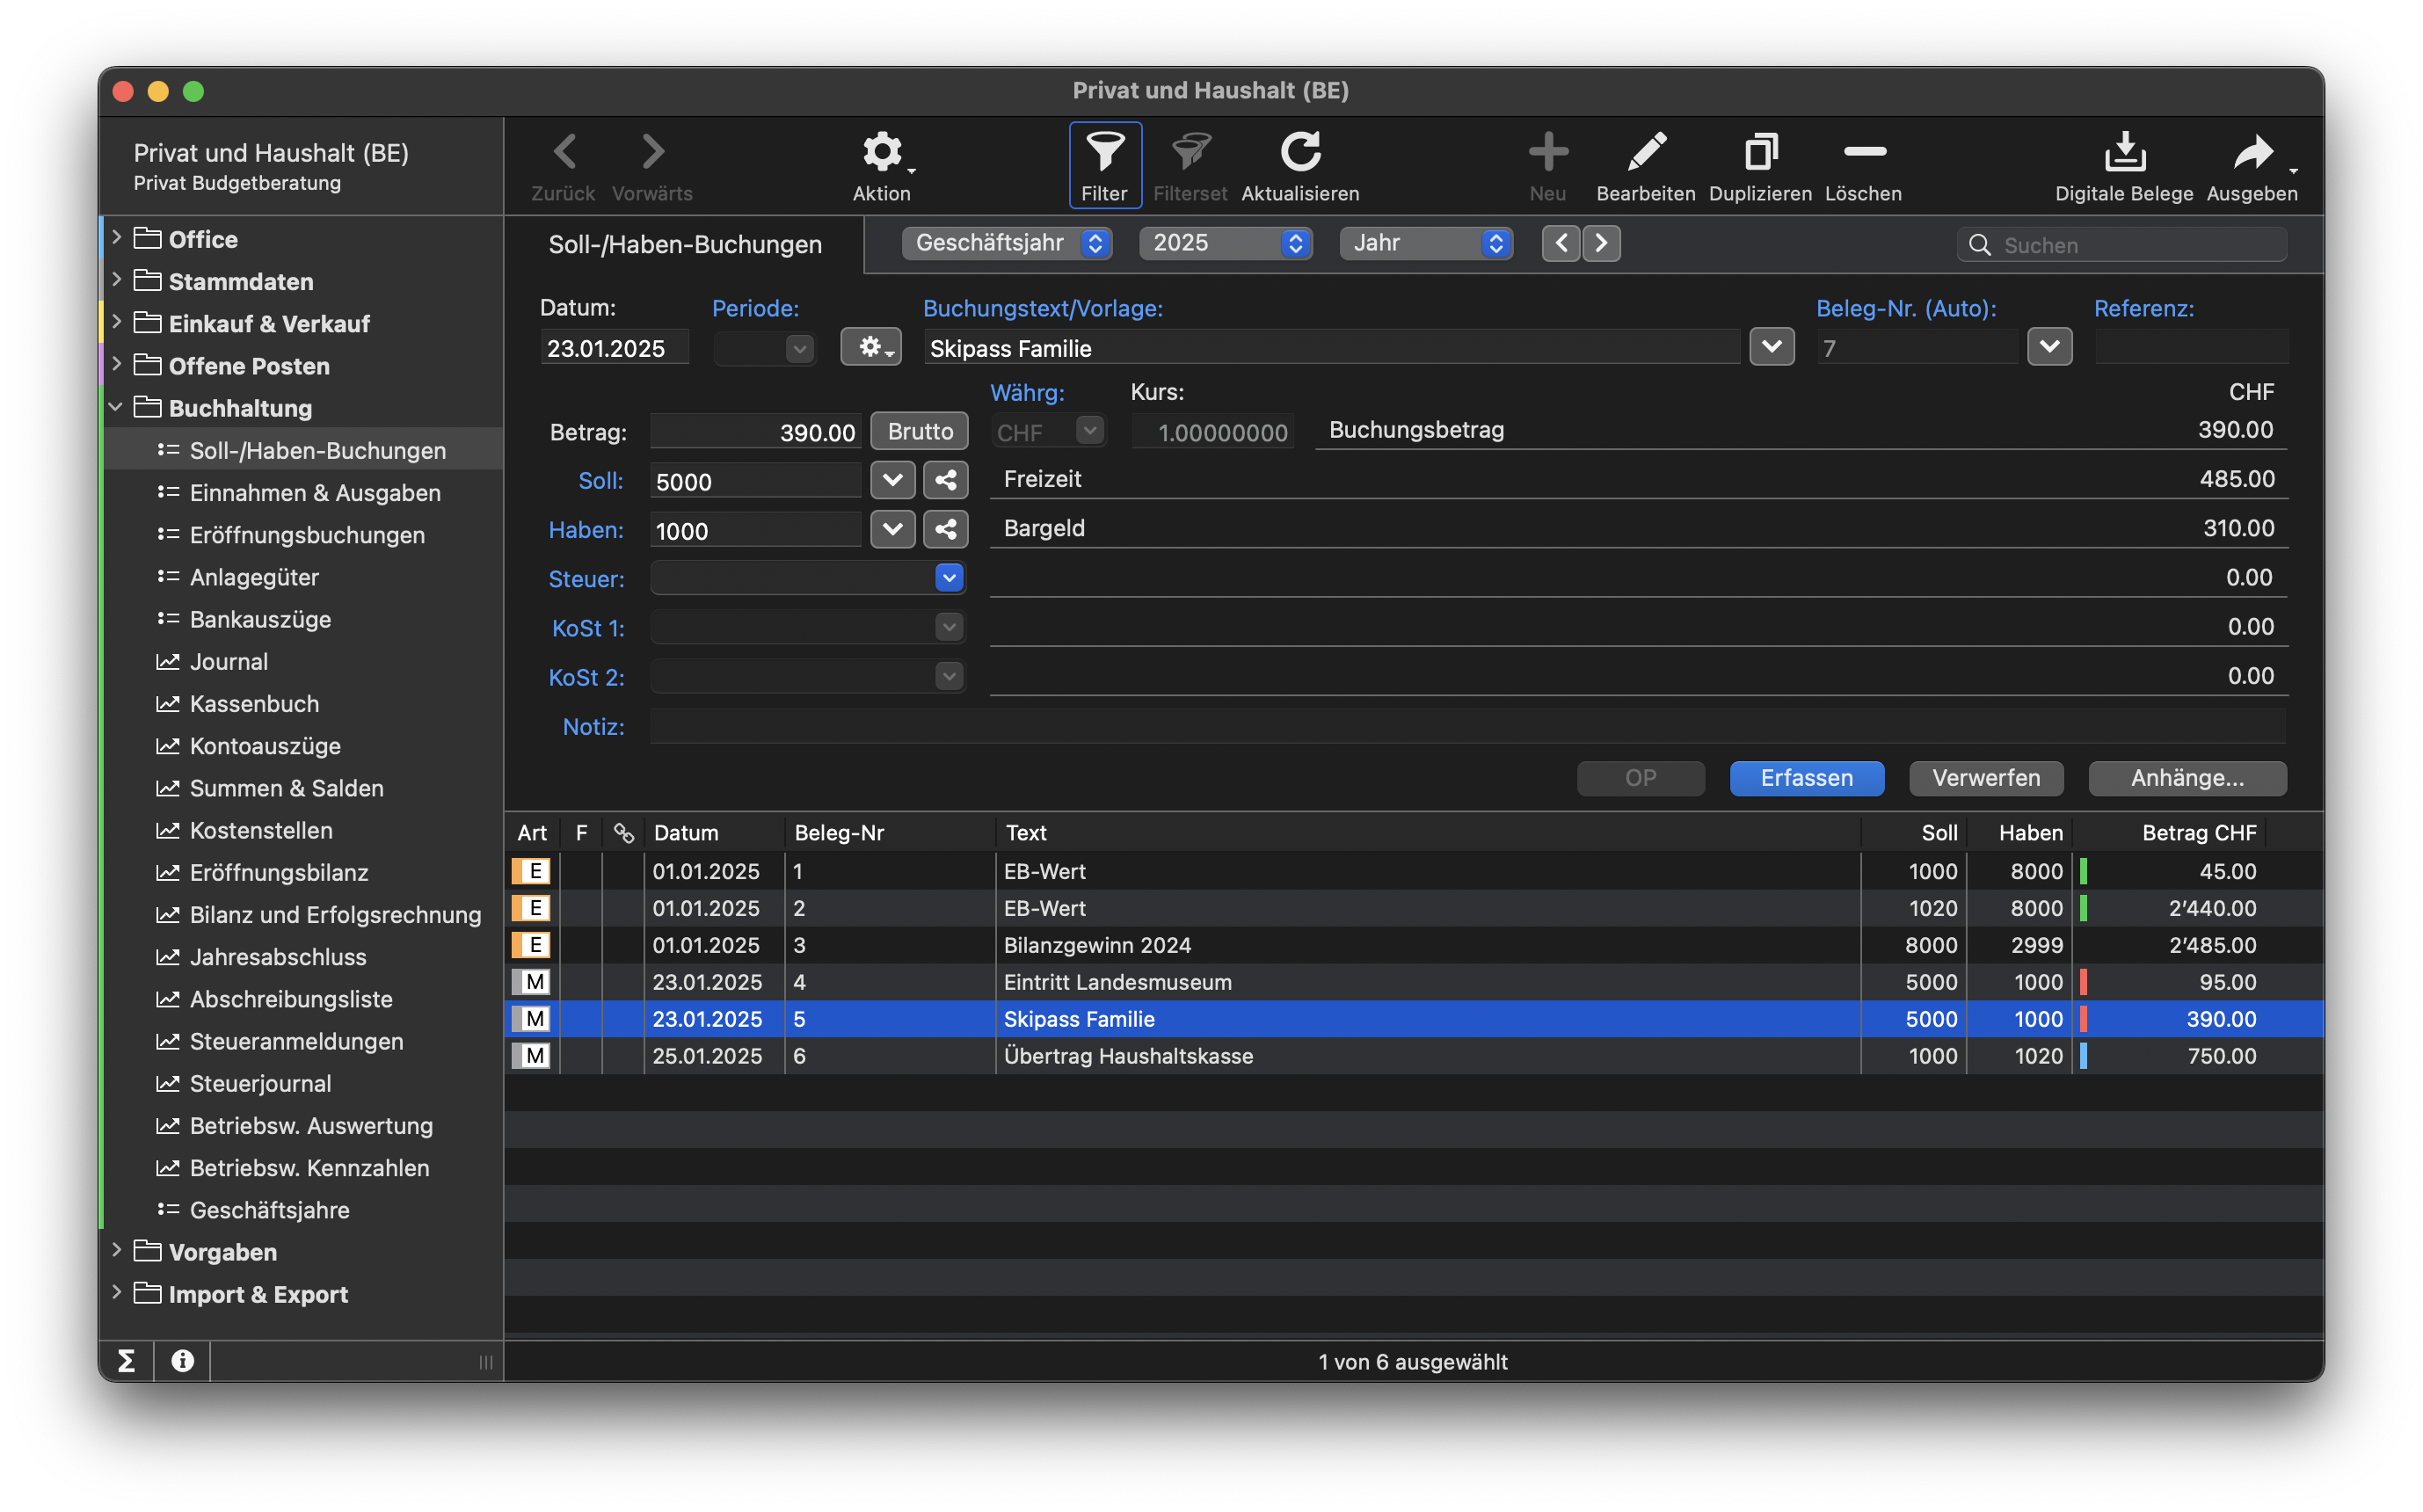This screenshot has width=2423, height=1512.
Task: Click the Erfassen button
Action: 1806,778
